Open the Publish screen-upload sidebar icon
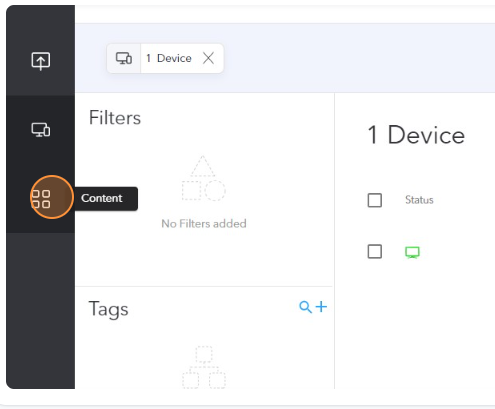495x409 pixels. 41,61
